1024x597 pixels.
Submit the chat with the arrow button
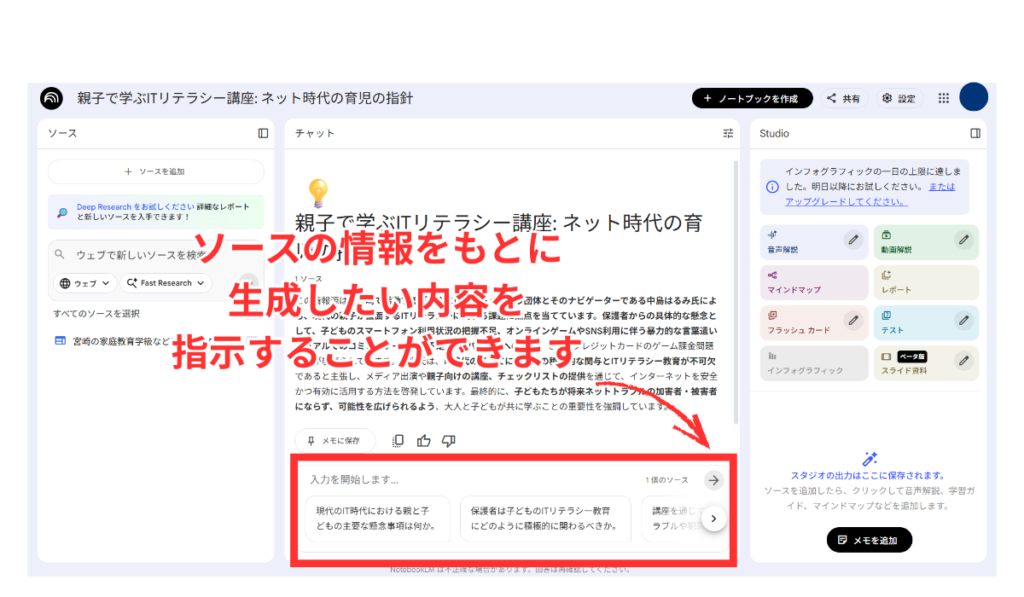(713, 480)
